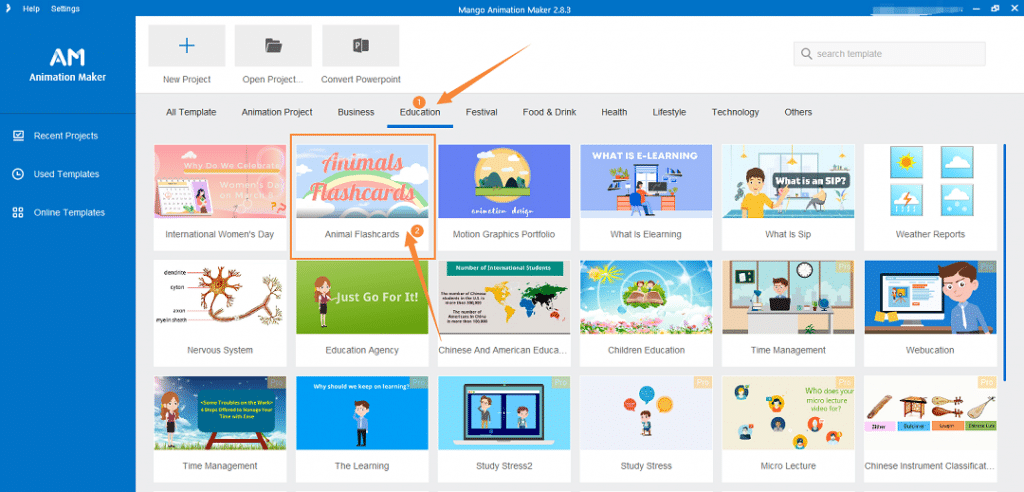Switch to the Food & Drink tab

pos(549,112)
